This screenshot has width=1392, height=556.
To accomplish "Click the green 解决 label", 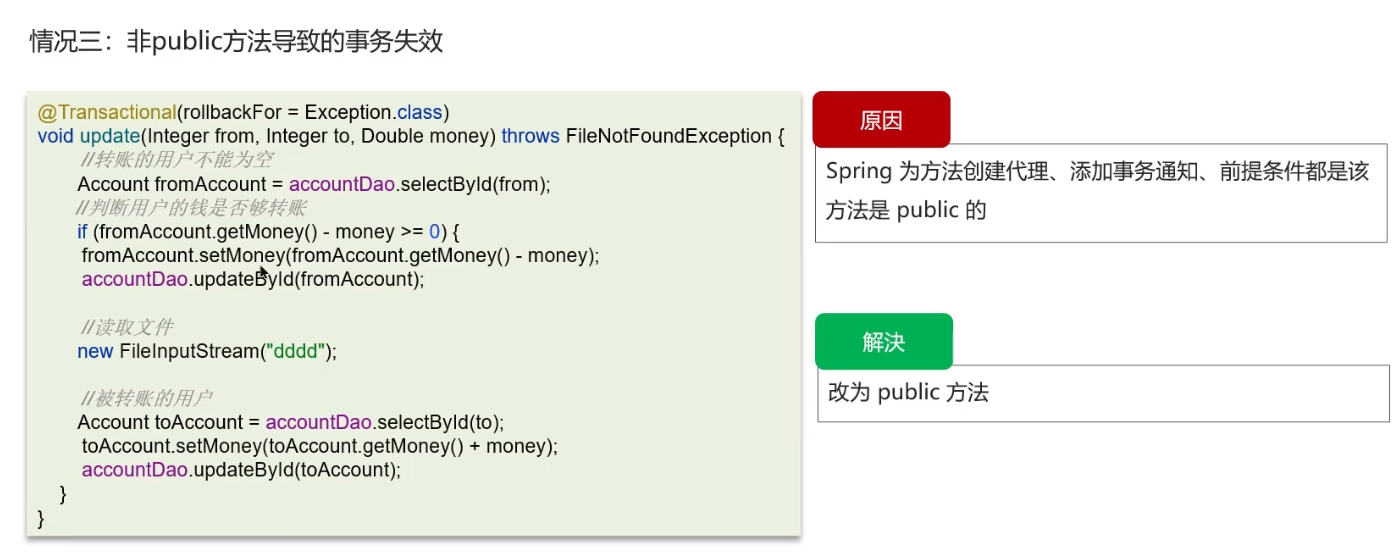I will [x=883, y=342].
